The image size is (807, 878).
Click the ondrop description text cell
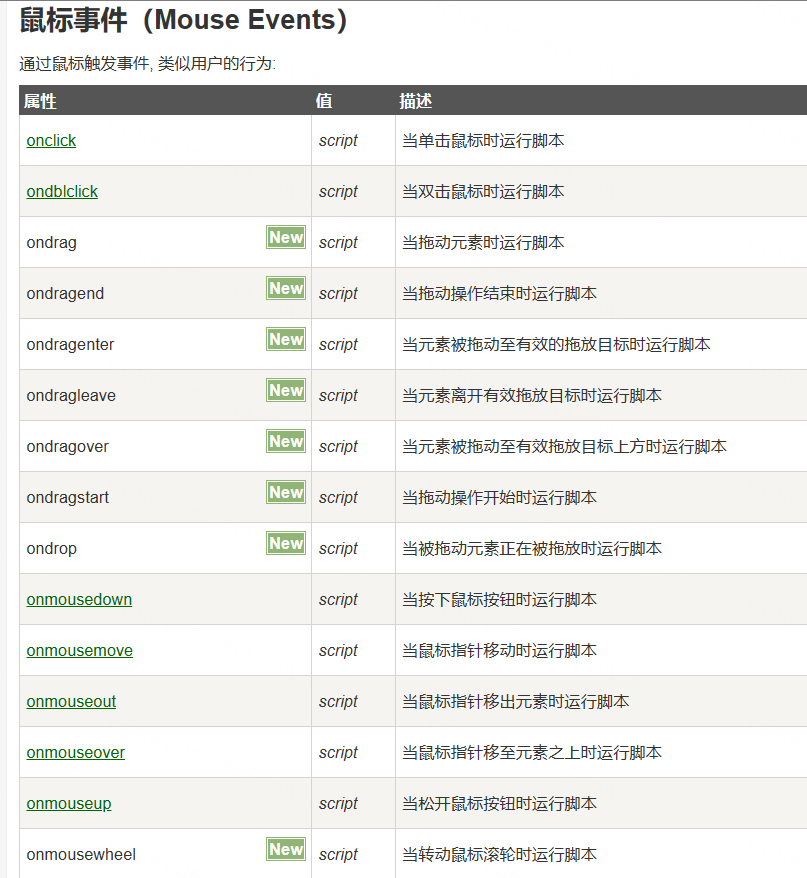[531, 549]
